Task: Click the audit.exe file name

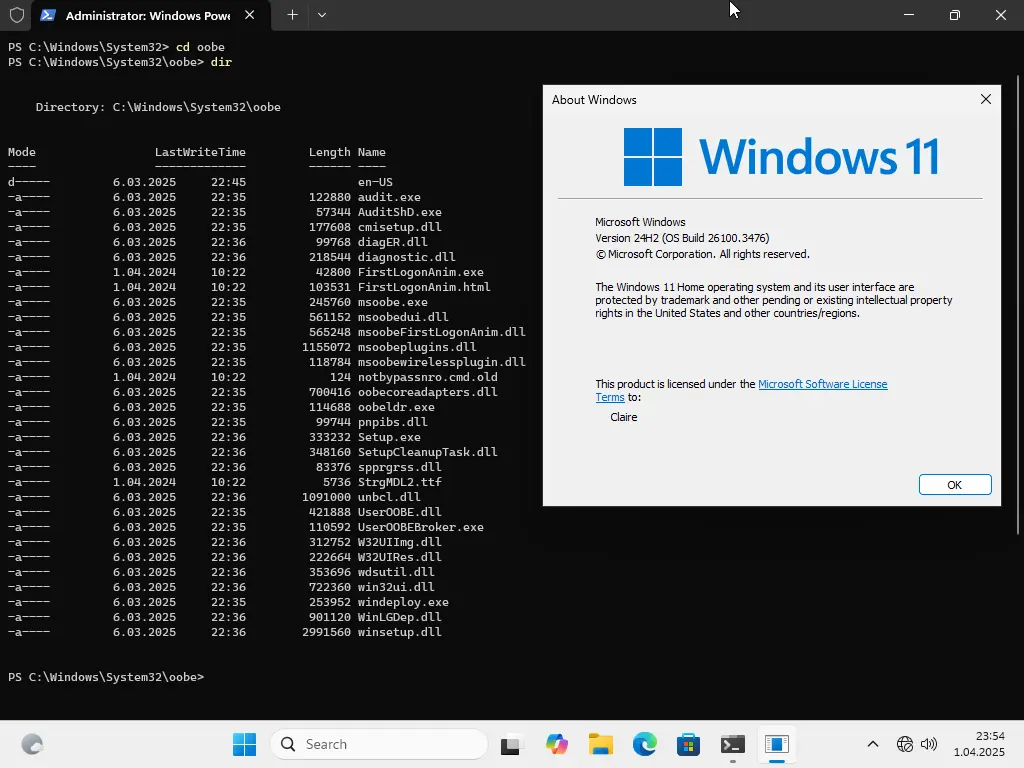Action: coord(389,197)
